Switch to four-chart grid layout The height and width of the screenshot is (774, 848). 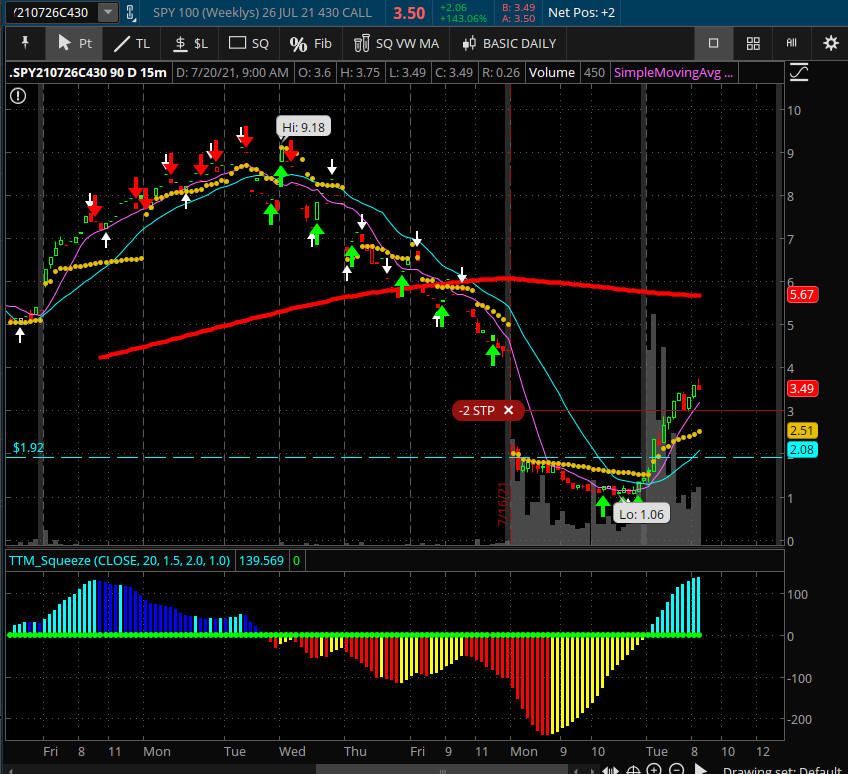pos(754,44)
